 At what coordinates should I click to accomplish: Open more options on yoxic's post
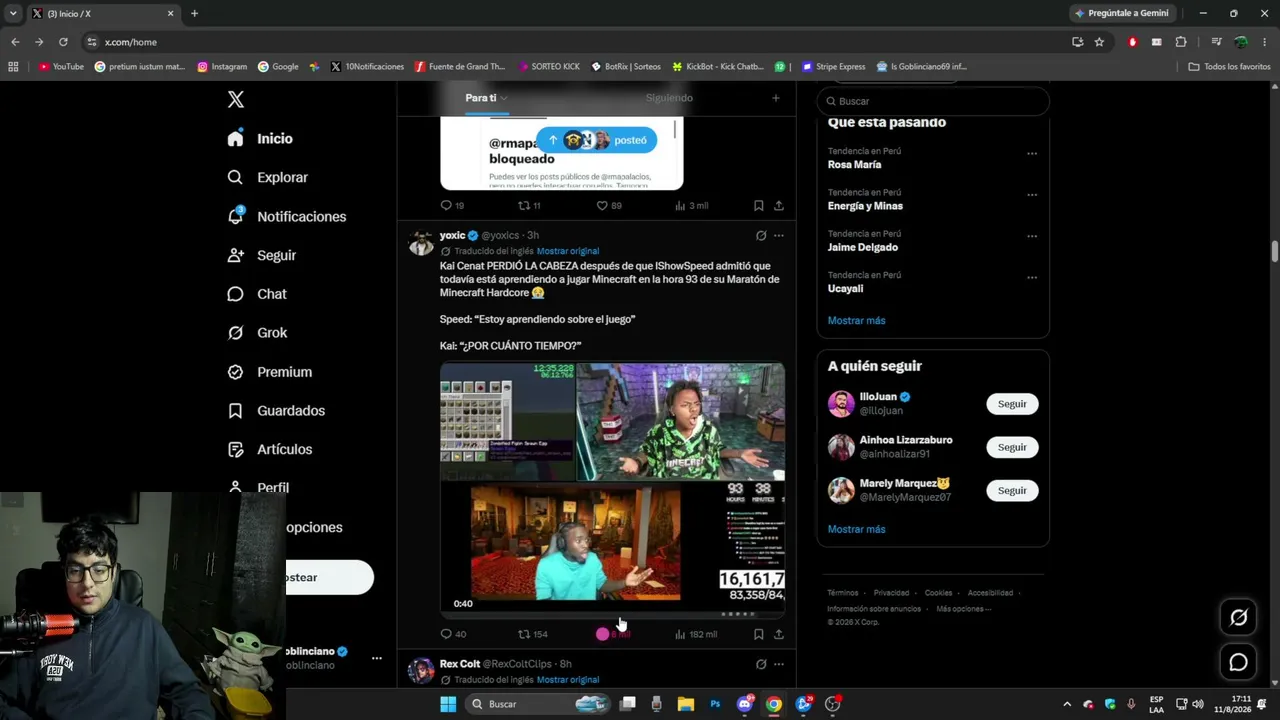pyautogui.click(x=779, y=236)
